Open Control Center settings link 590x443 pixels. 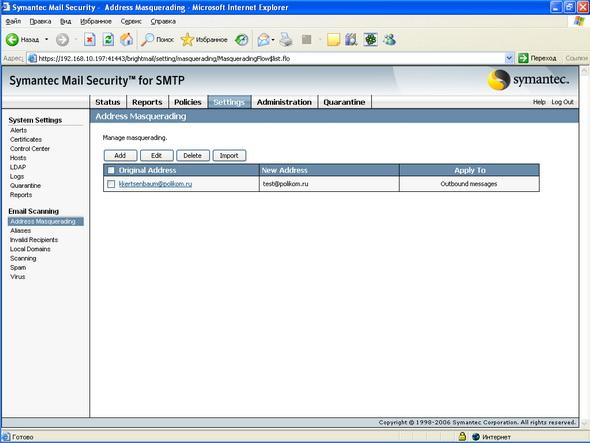point(30,149)
